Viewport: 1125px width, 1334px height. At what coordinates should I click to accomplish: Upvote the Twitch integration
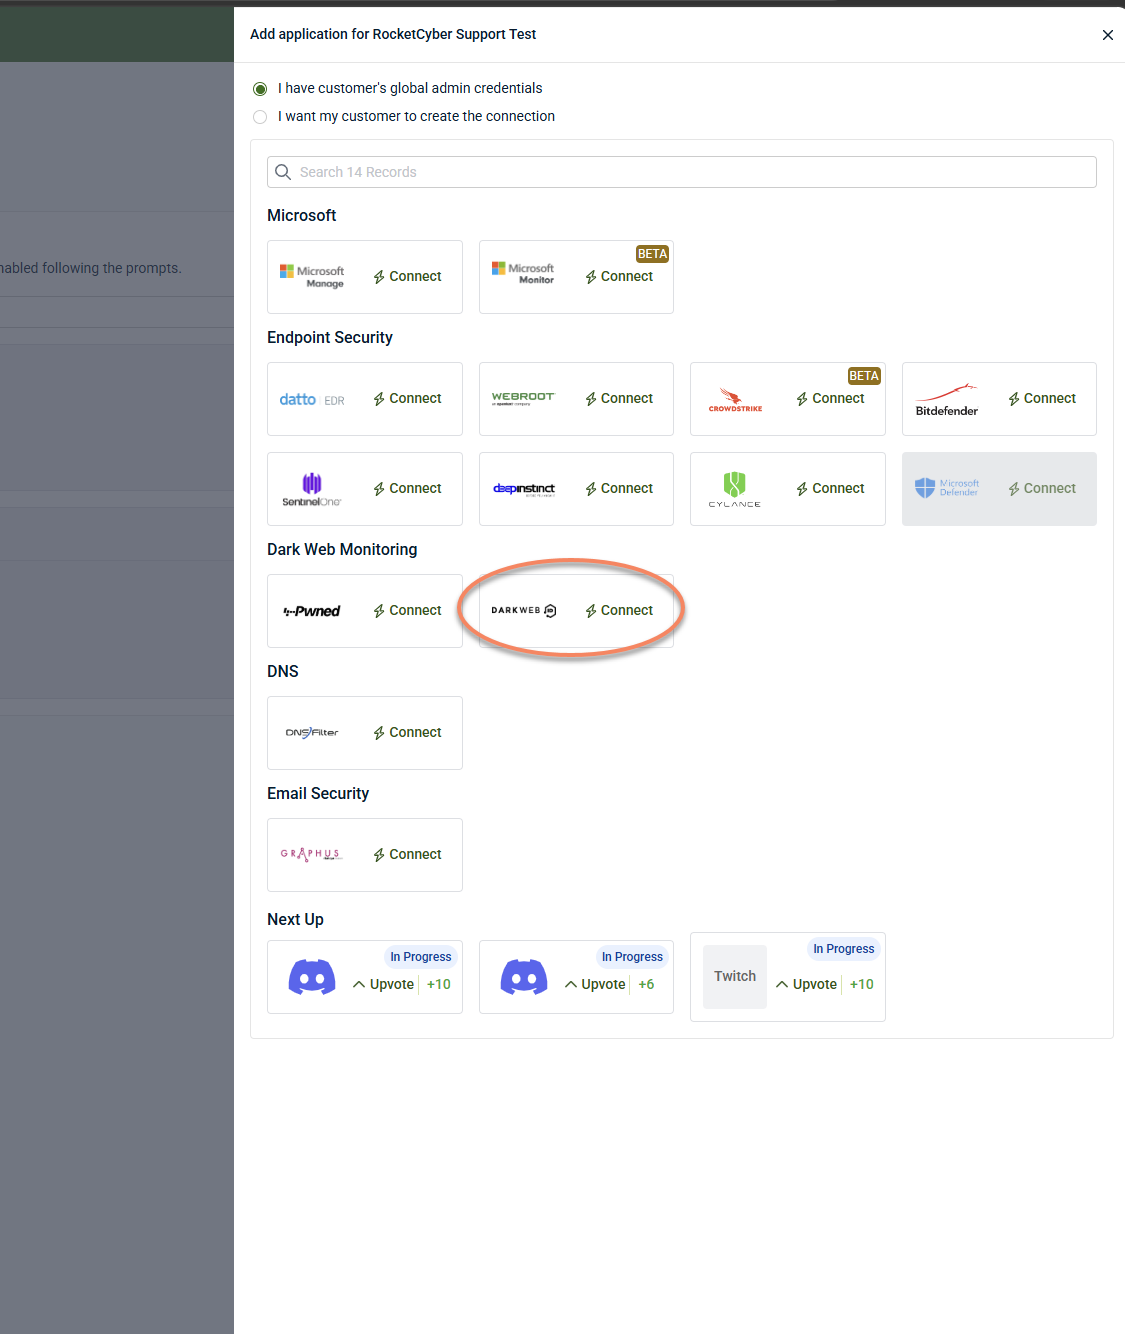806,984
